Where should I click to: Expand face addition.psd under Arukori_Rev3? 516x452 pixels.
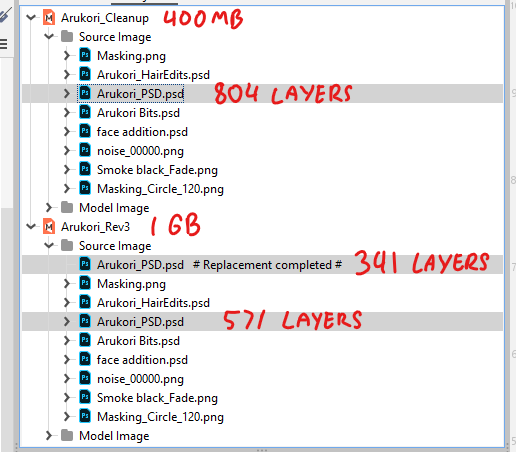(x=67, y=359)
